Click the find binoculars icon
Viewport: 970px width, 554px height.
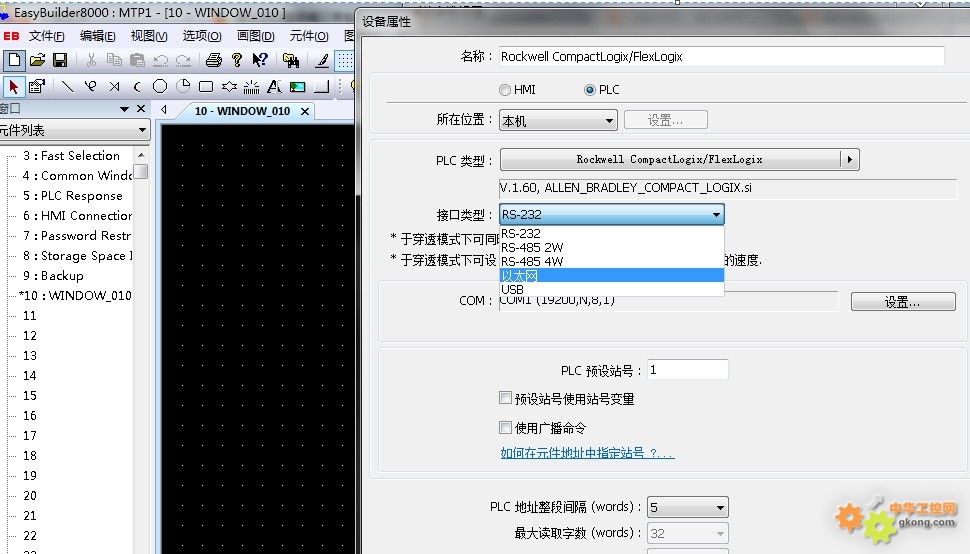tap(291, 60)
